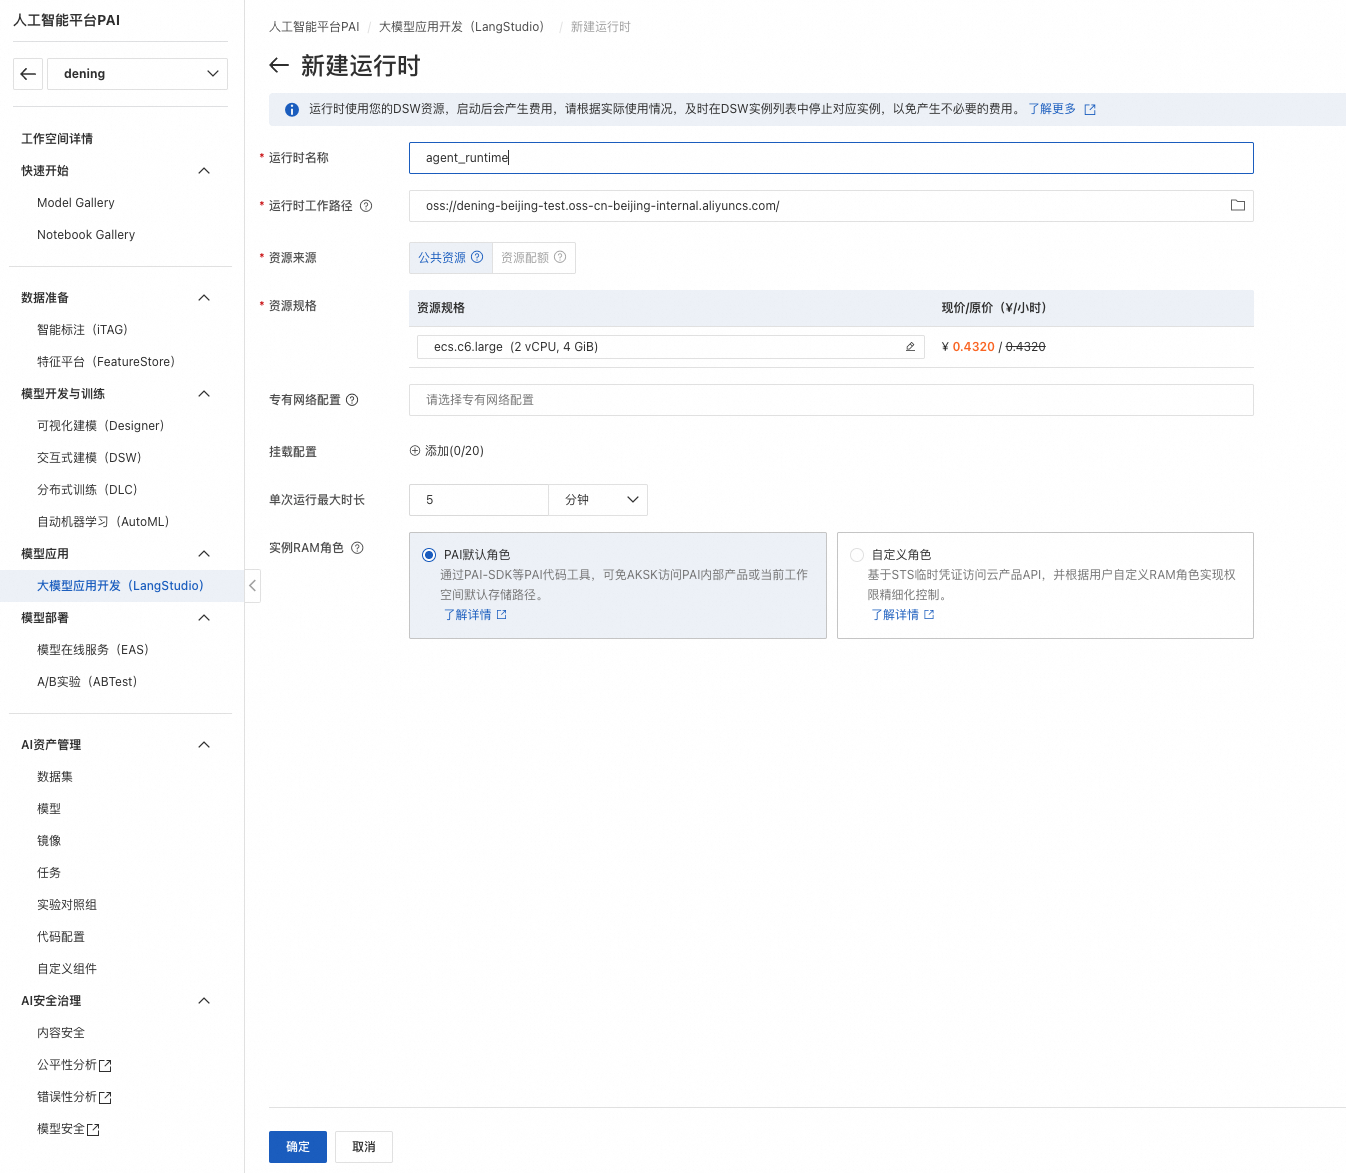Image resolution: width=1346 pixels, height=1173 pixels.
Task: Open 数据集 in sidebar
Action: [x=55, y=777]
